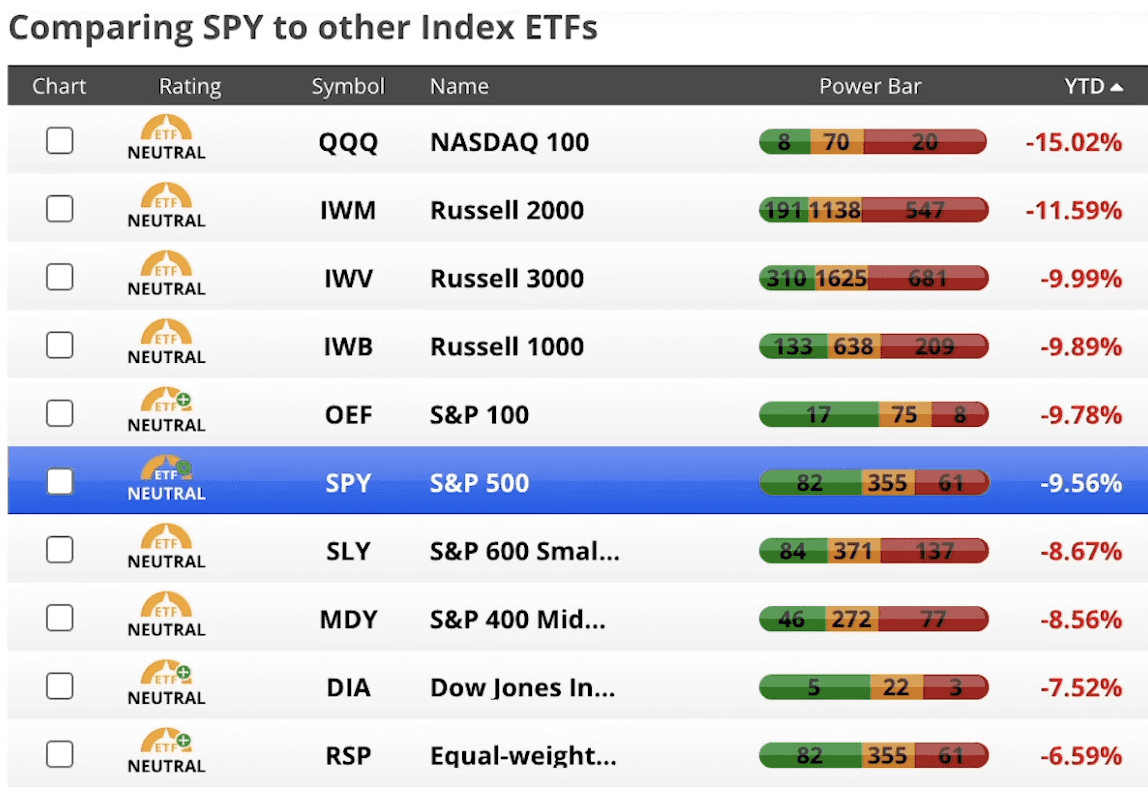Screen dimensions: 1148x794
Task: Select the name NASDAQ 100
Action: click(x=510, y=142)
